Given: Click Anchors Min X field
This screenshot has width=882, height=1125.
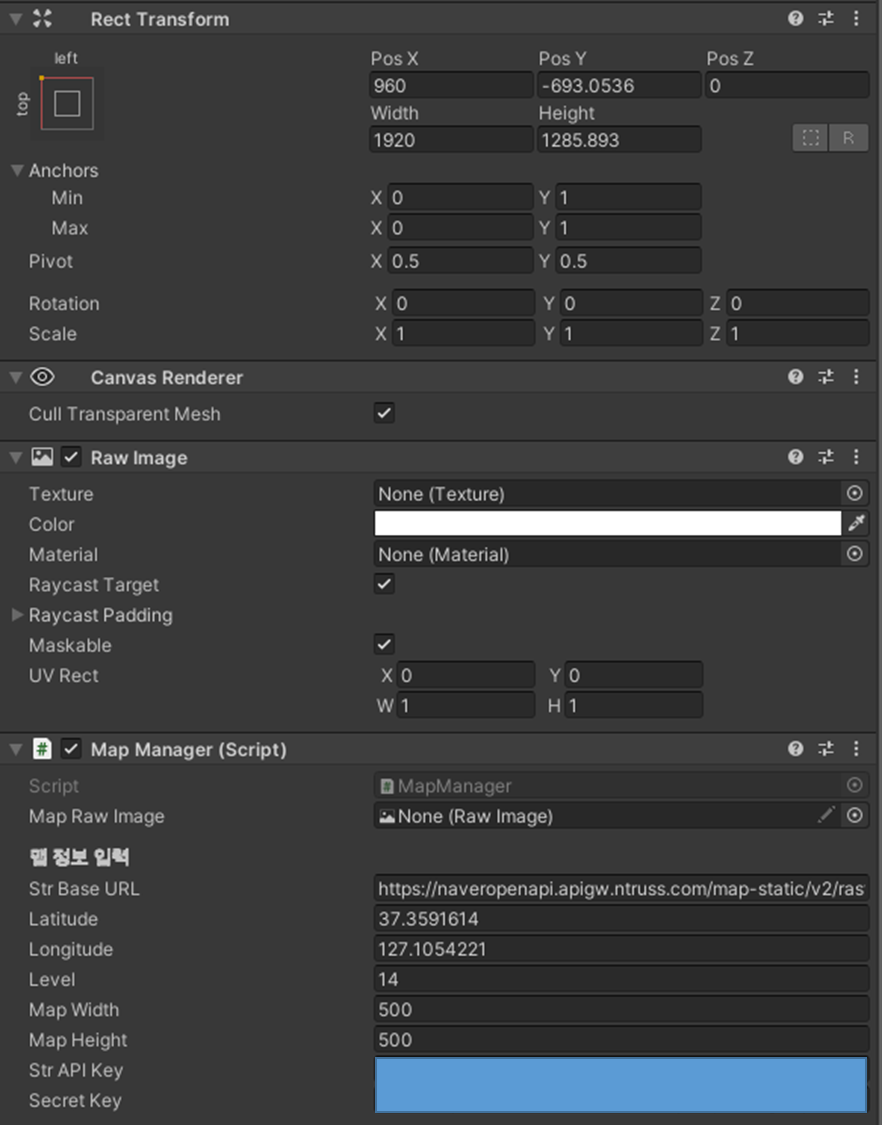Looking at the screenshot, I should [460, 197].
